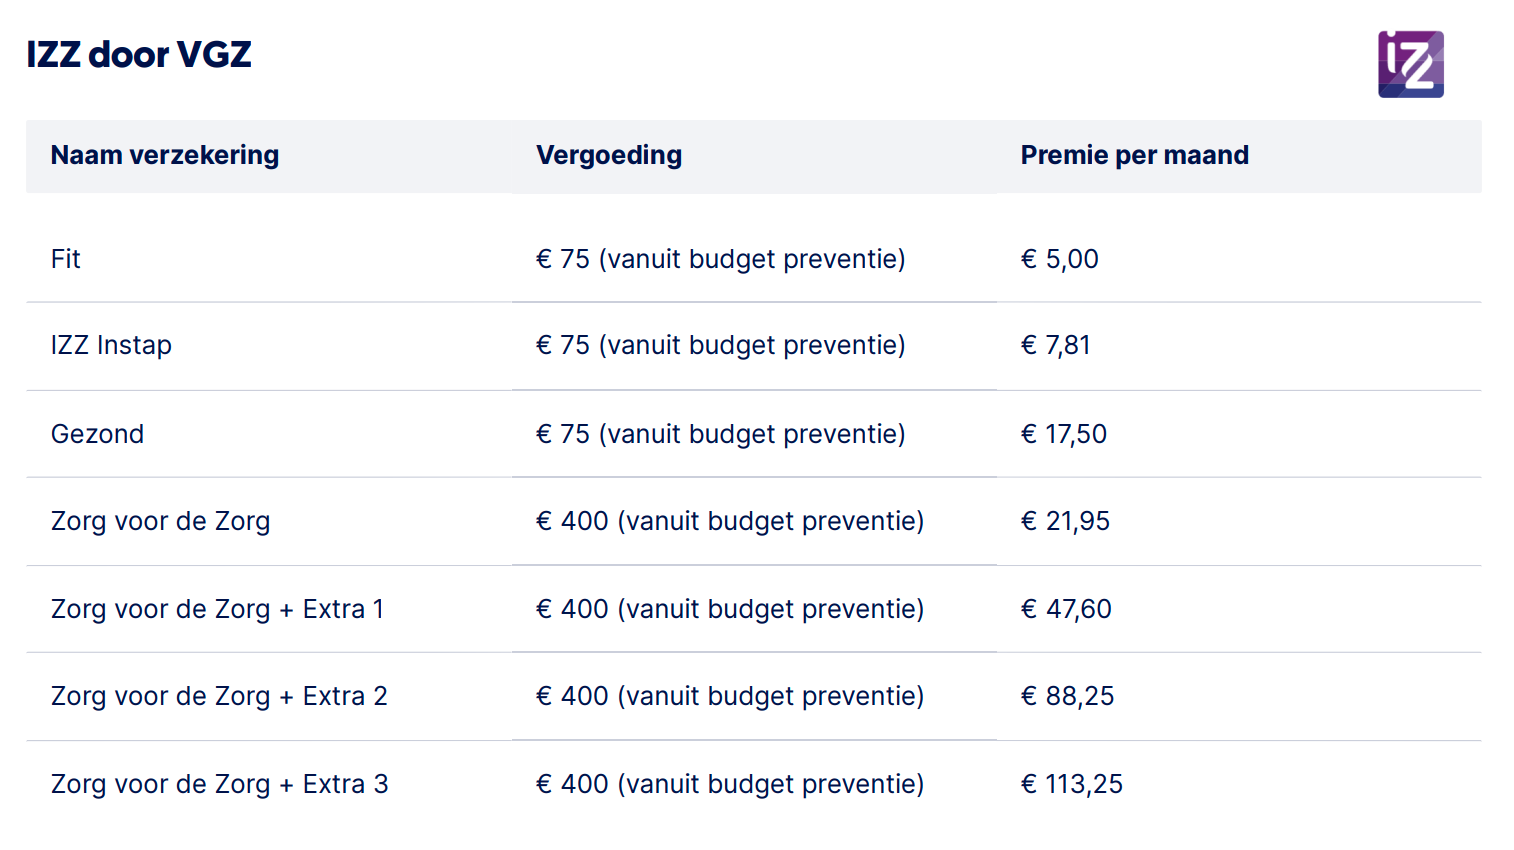Screen dimensions: 1514x850
Task: Click the 'Premie per maand' column header
Action: click(x=1134, y=155)
